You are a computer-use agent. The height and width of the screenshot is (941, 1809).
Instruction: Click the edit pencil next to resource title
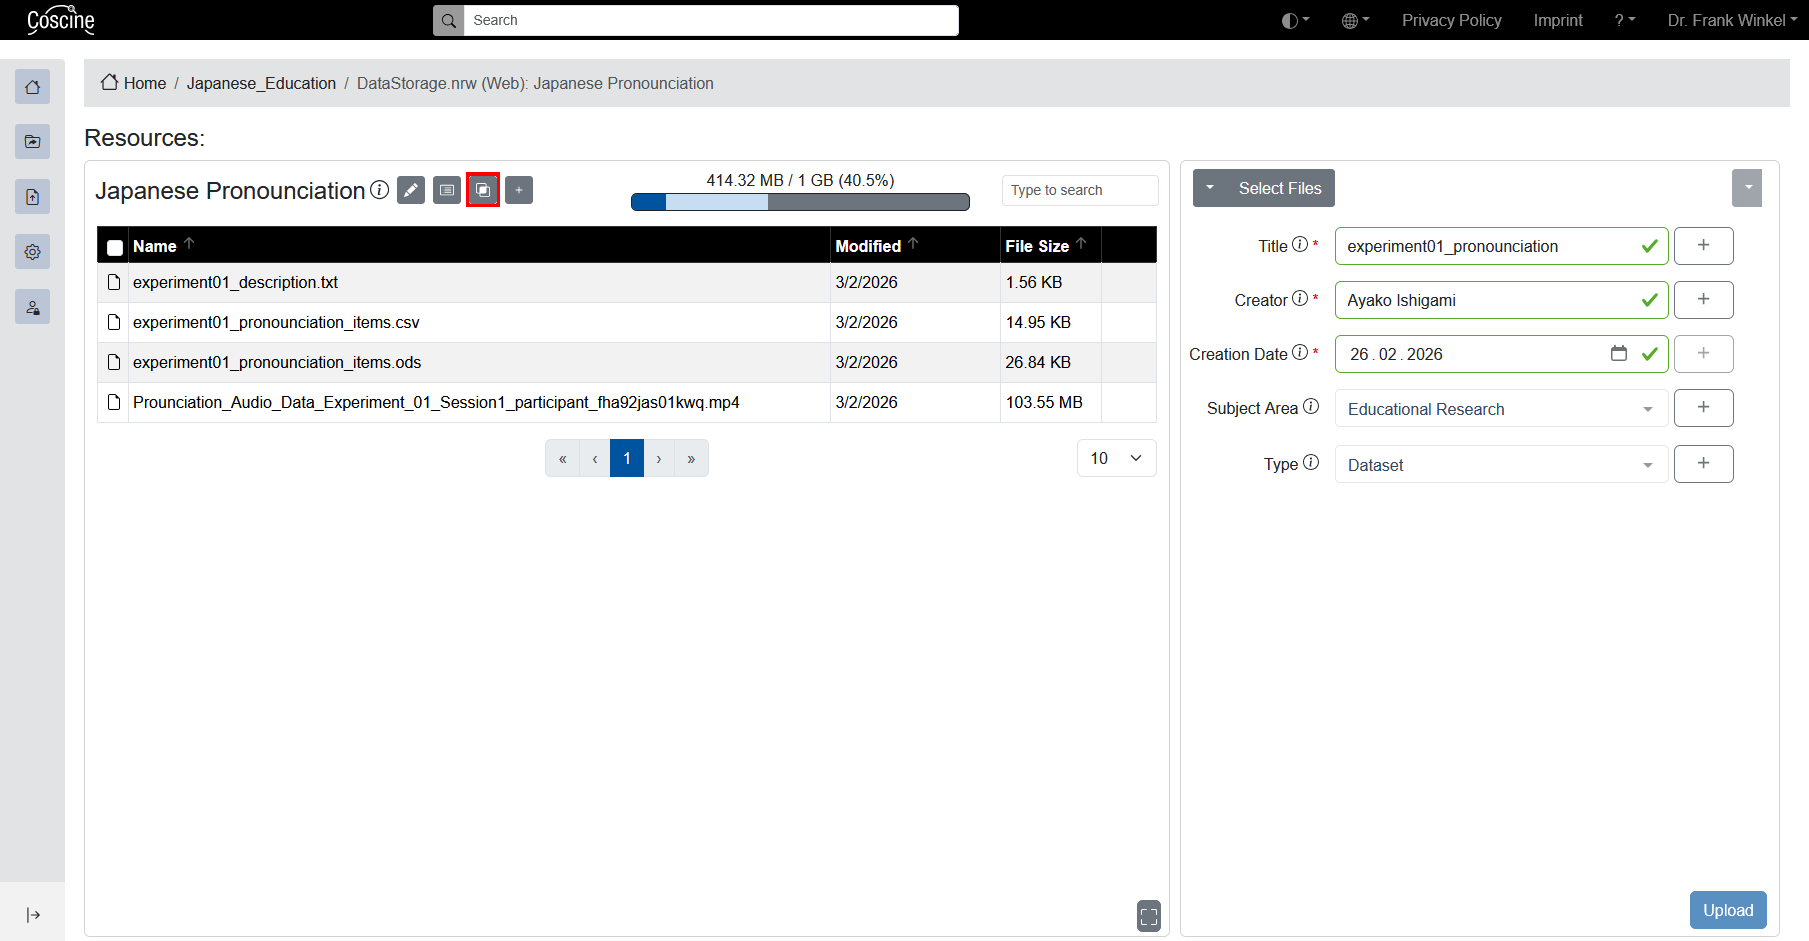pos(410,190)
